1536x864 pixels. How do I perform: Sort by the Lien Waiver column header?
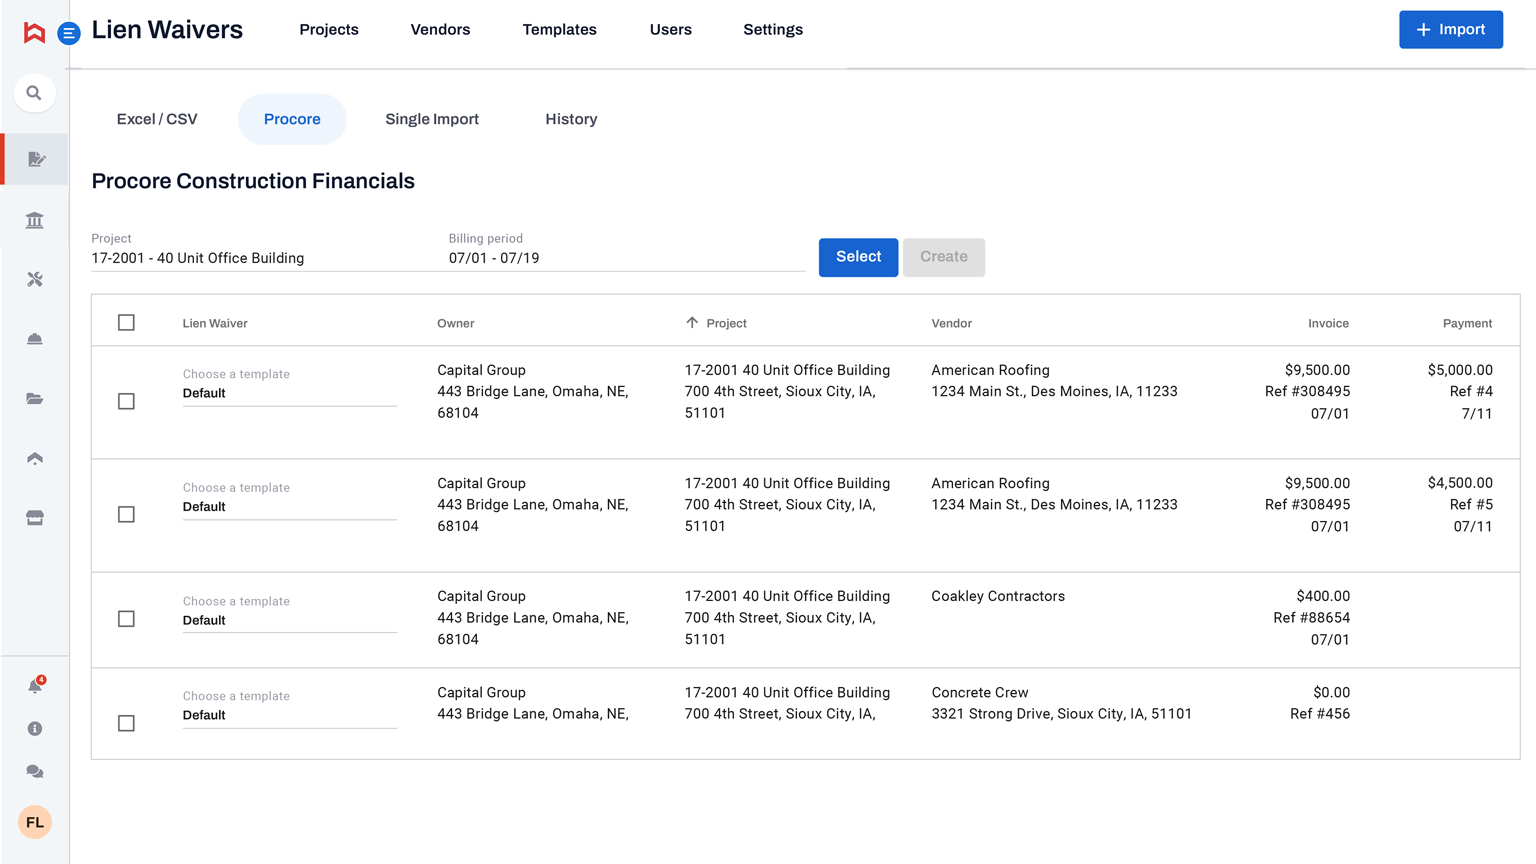pyautogui.click(x=215, y=323)
